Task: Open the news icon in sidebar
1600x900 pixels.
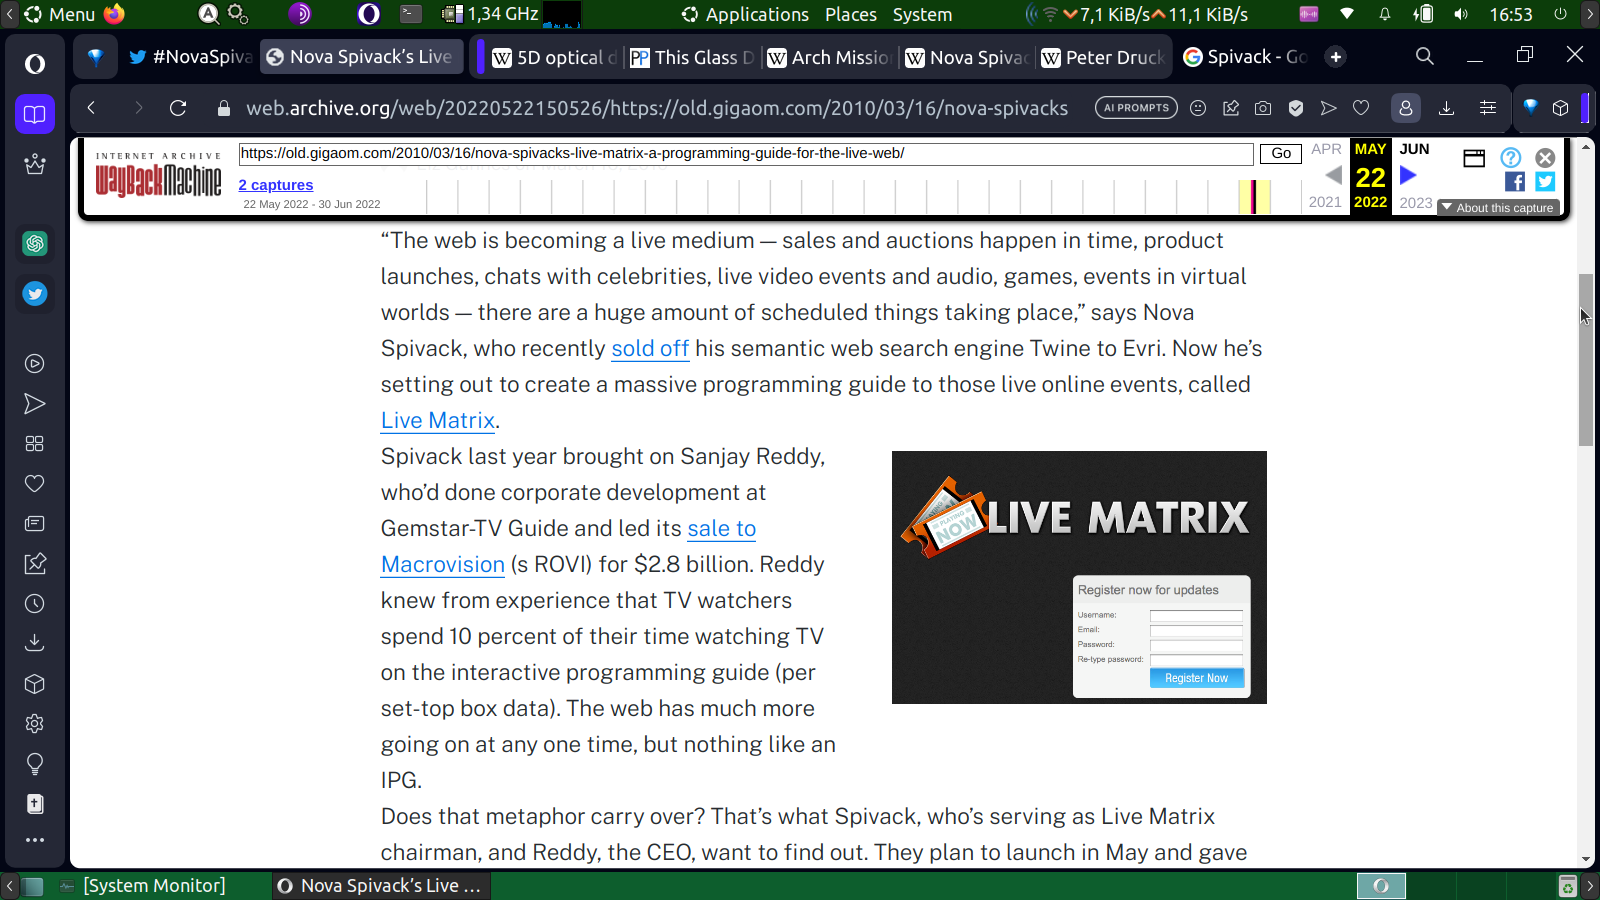Action: 35,524
